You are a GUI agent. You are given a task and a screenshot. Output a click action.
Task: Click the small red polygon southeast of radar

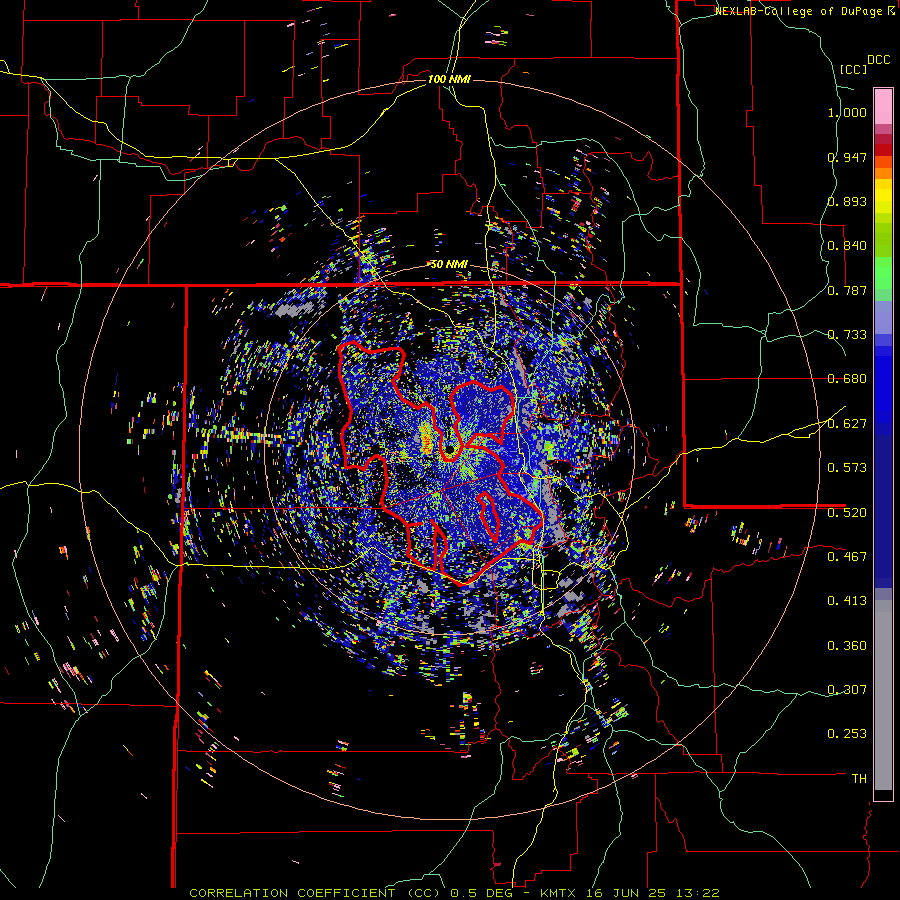[x=489, y=516]
